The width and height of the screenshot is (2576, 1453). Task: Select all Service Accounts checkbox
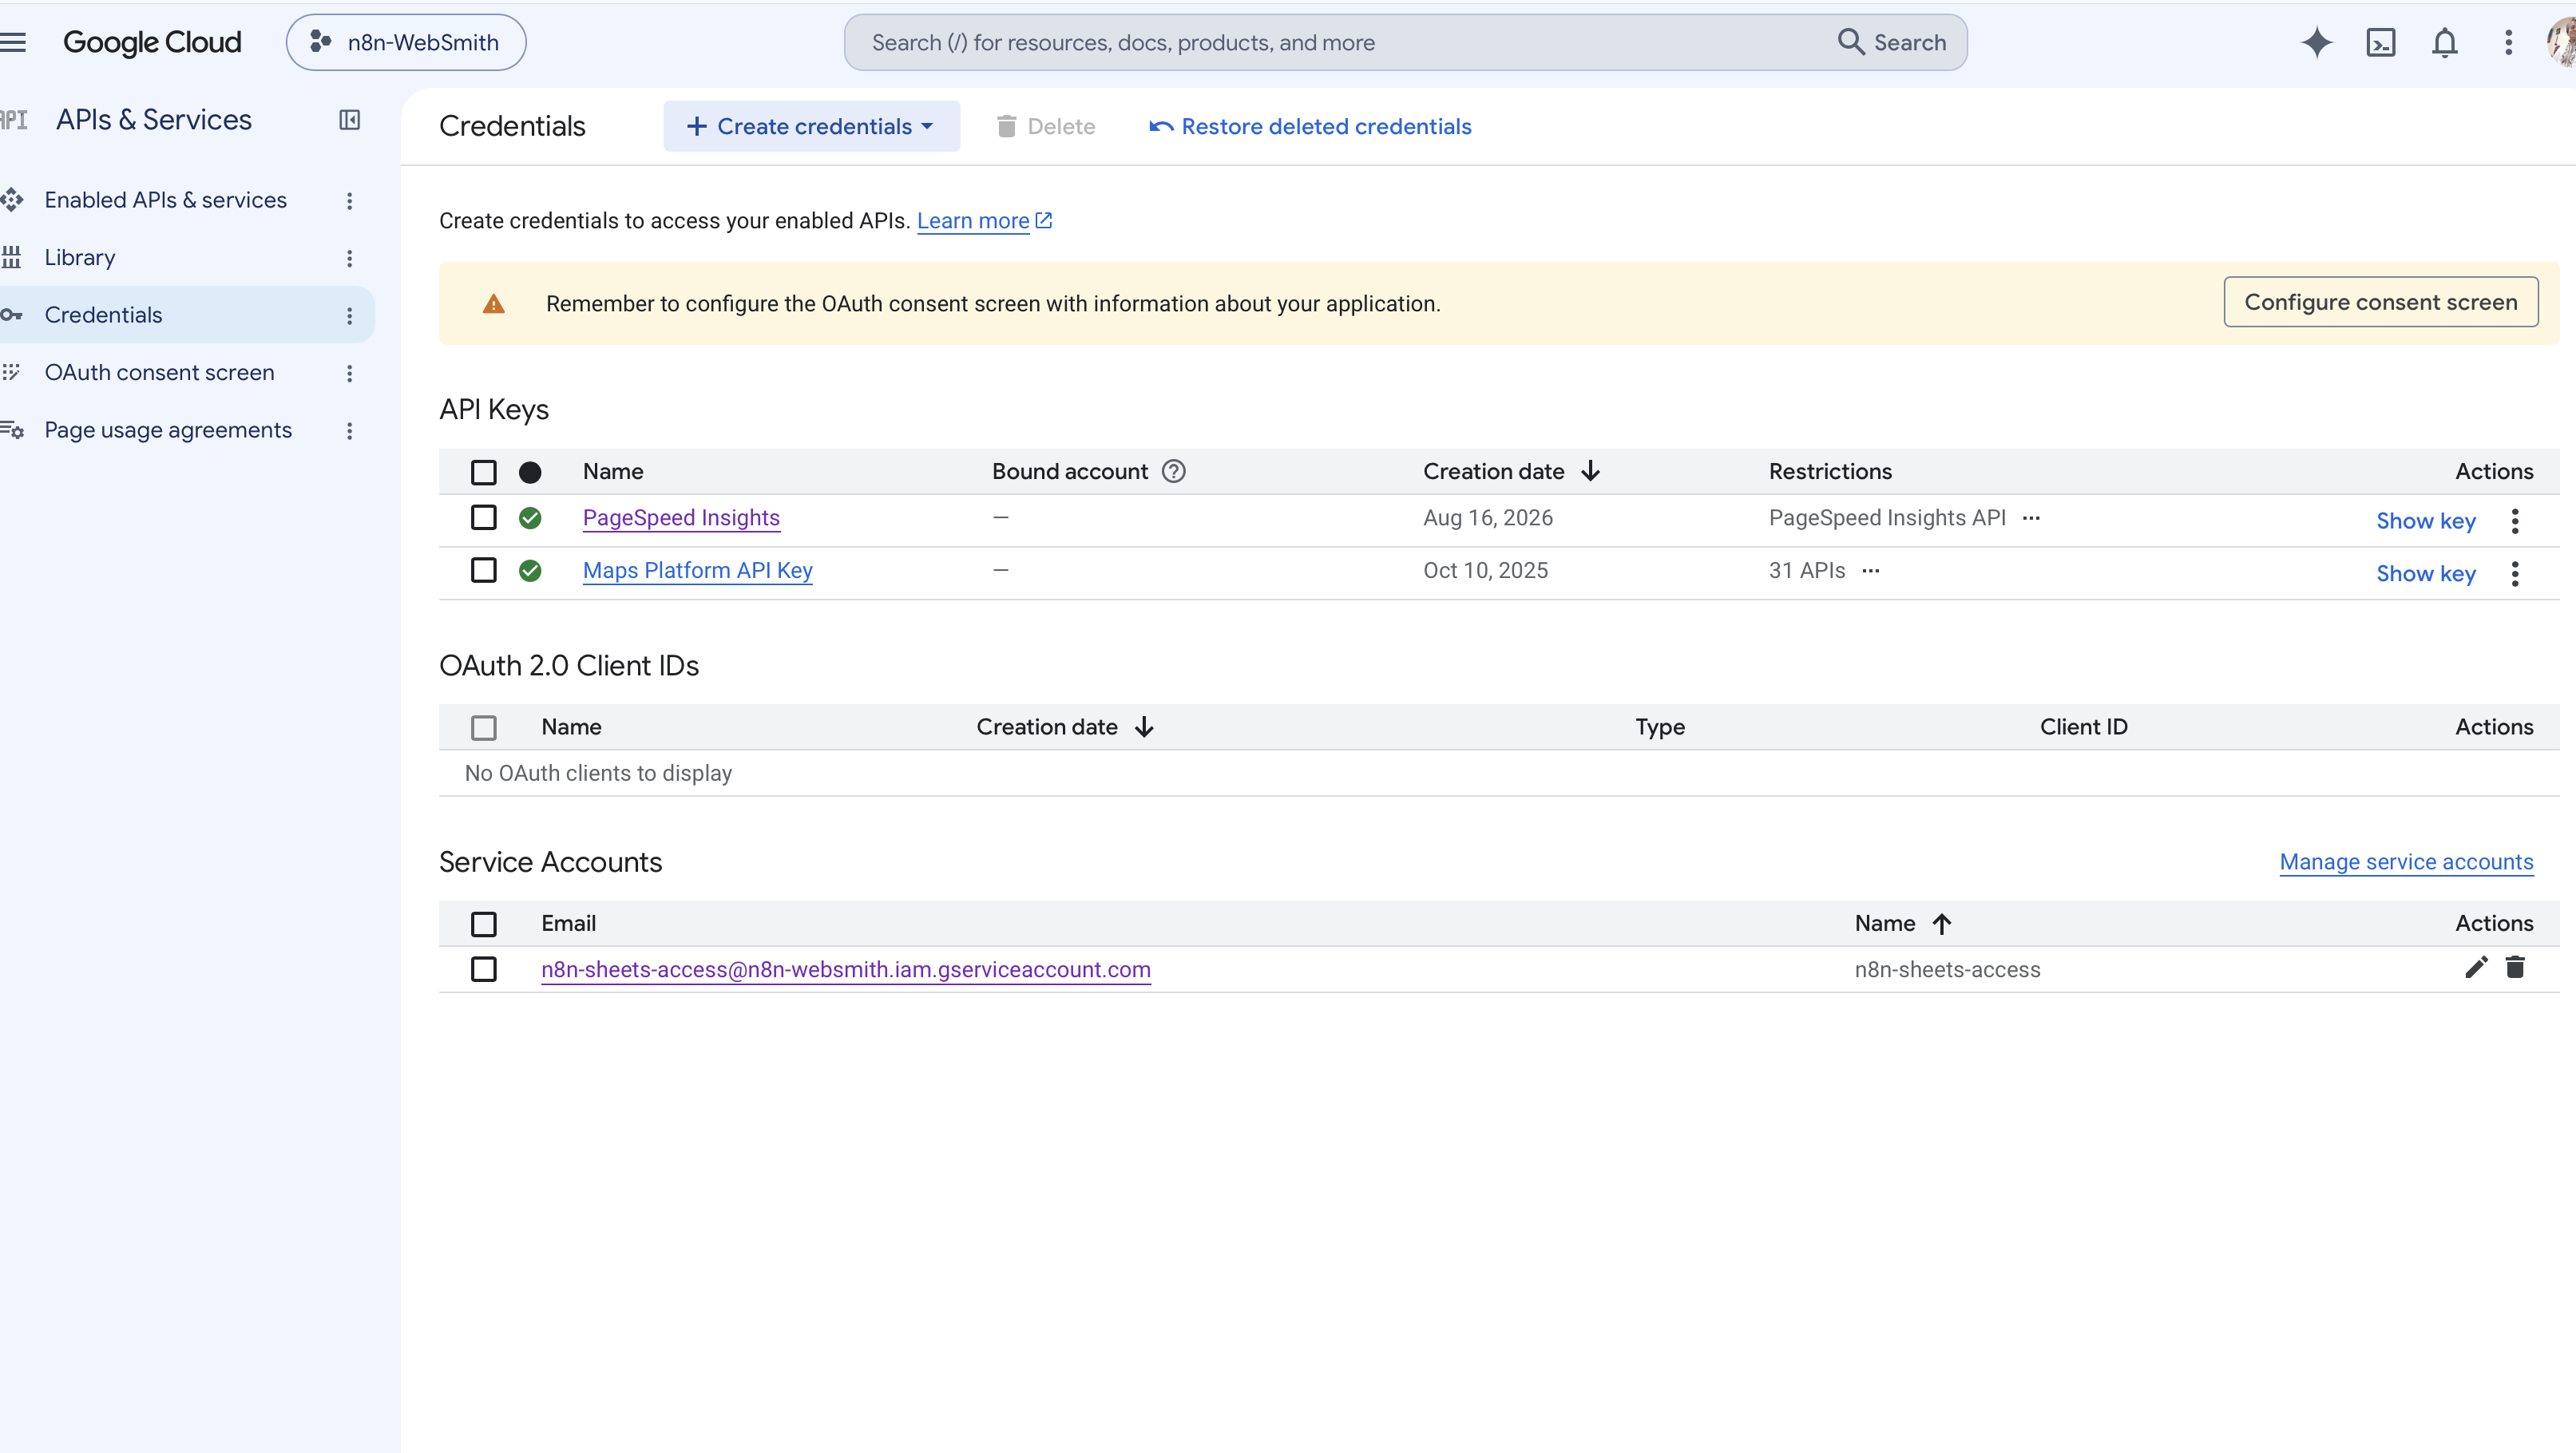click(x=483, y=924)
